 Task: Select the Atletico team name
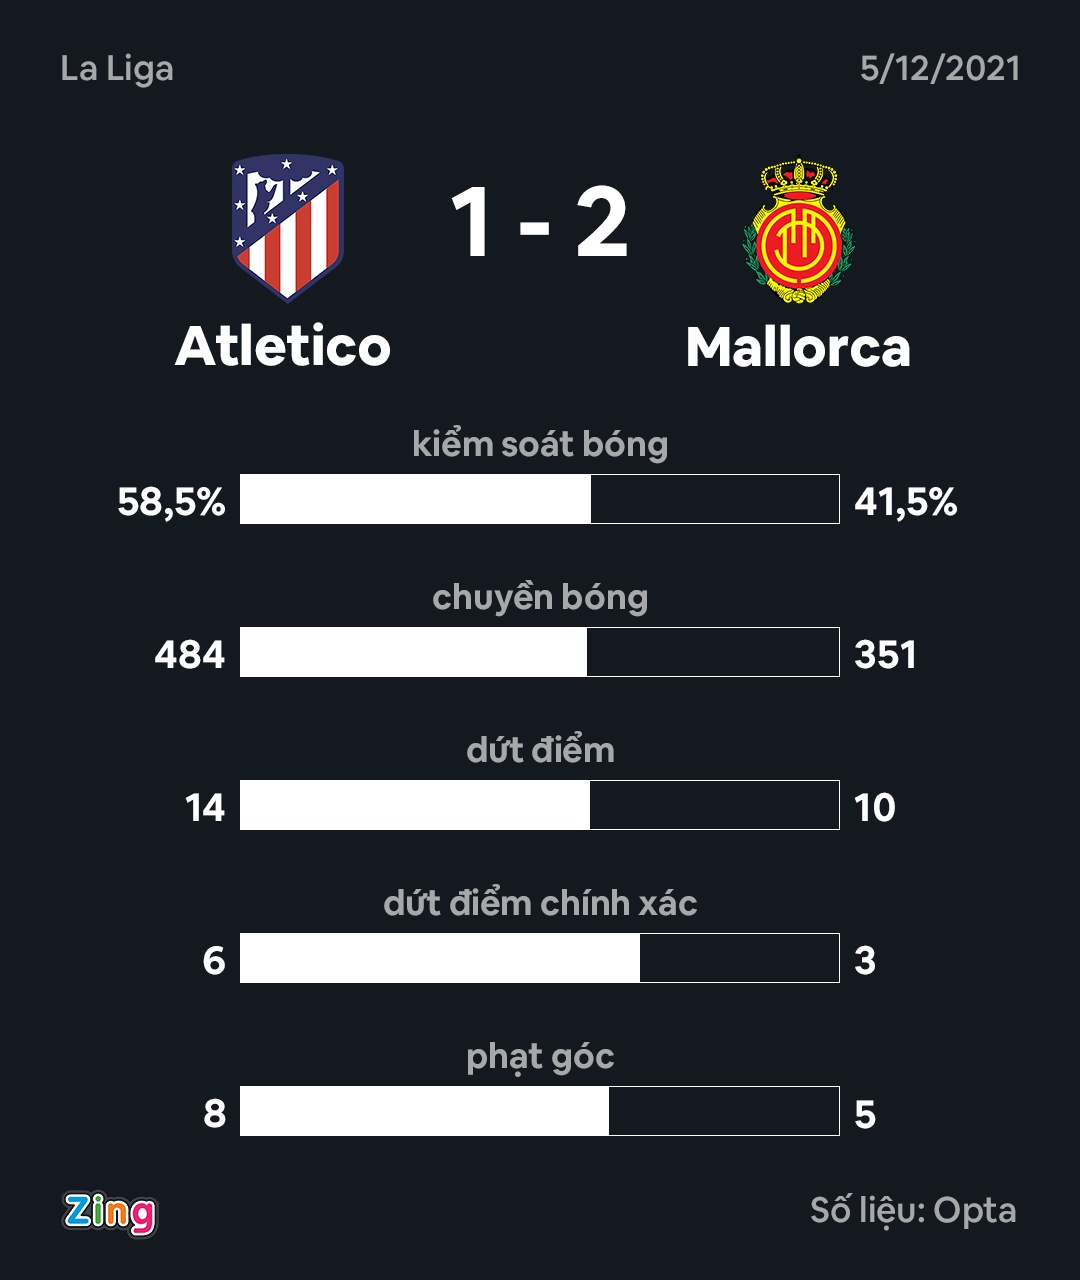283,347
